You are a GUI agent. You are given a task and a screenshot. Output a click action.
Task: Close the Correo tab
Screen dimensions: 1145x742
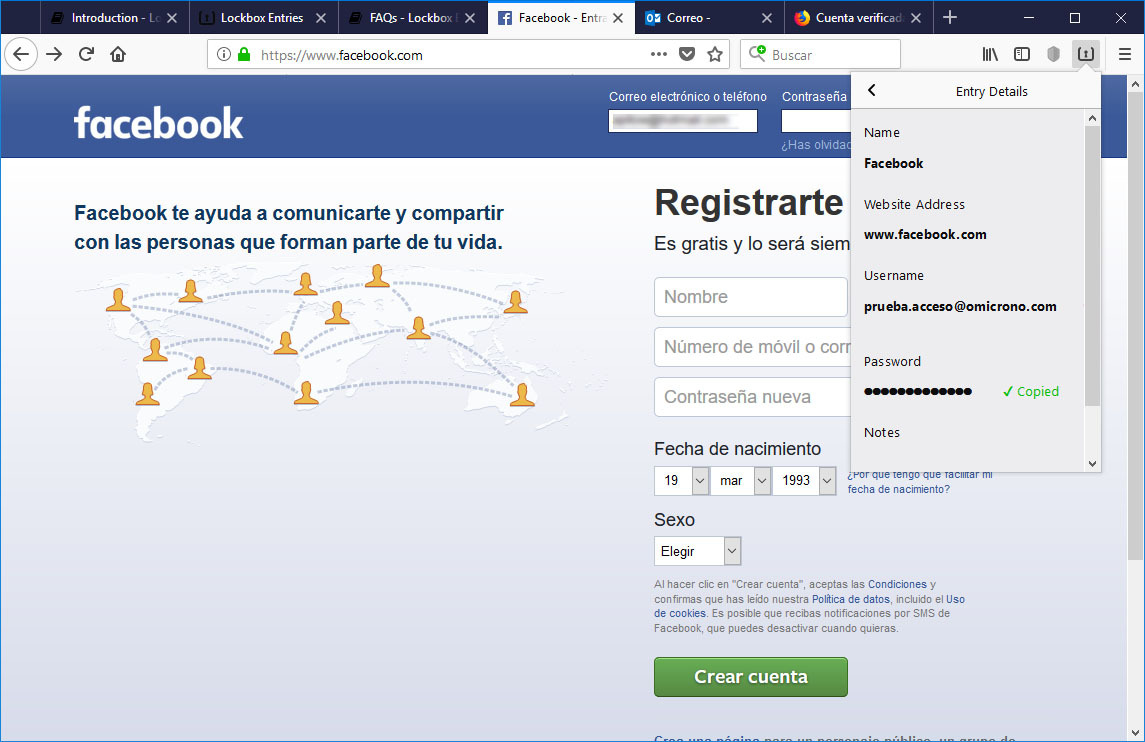[x=767, y=18]
